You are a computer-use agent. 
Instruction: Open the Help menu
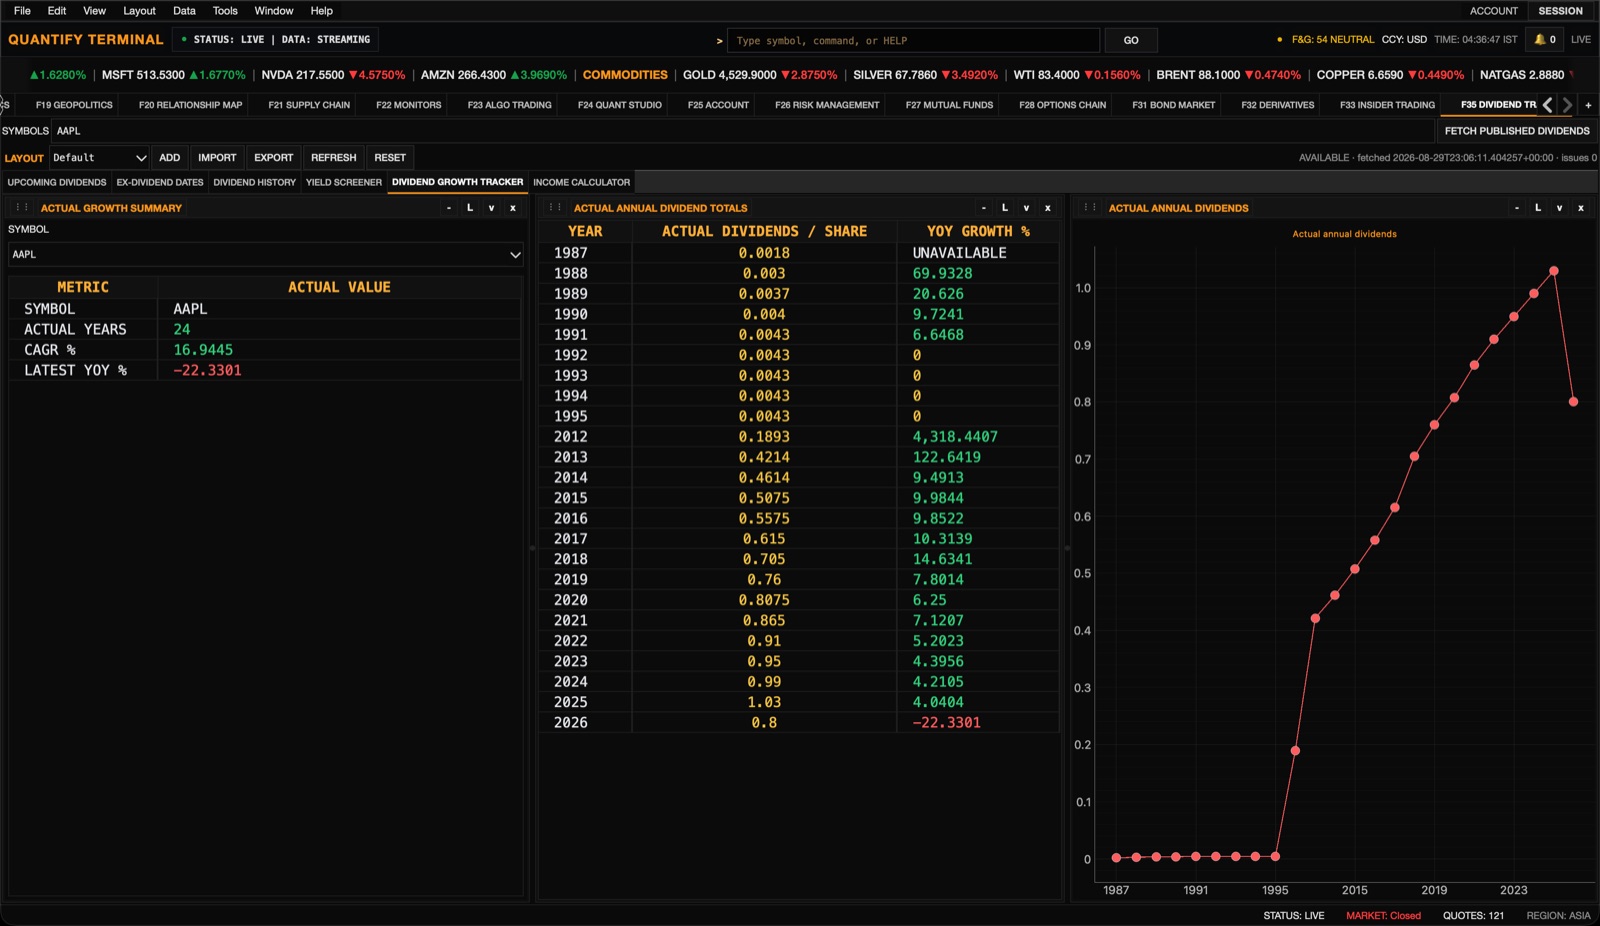coord(321,11)
